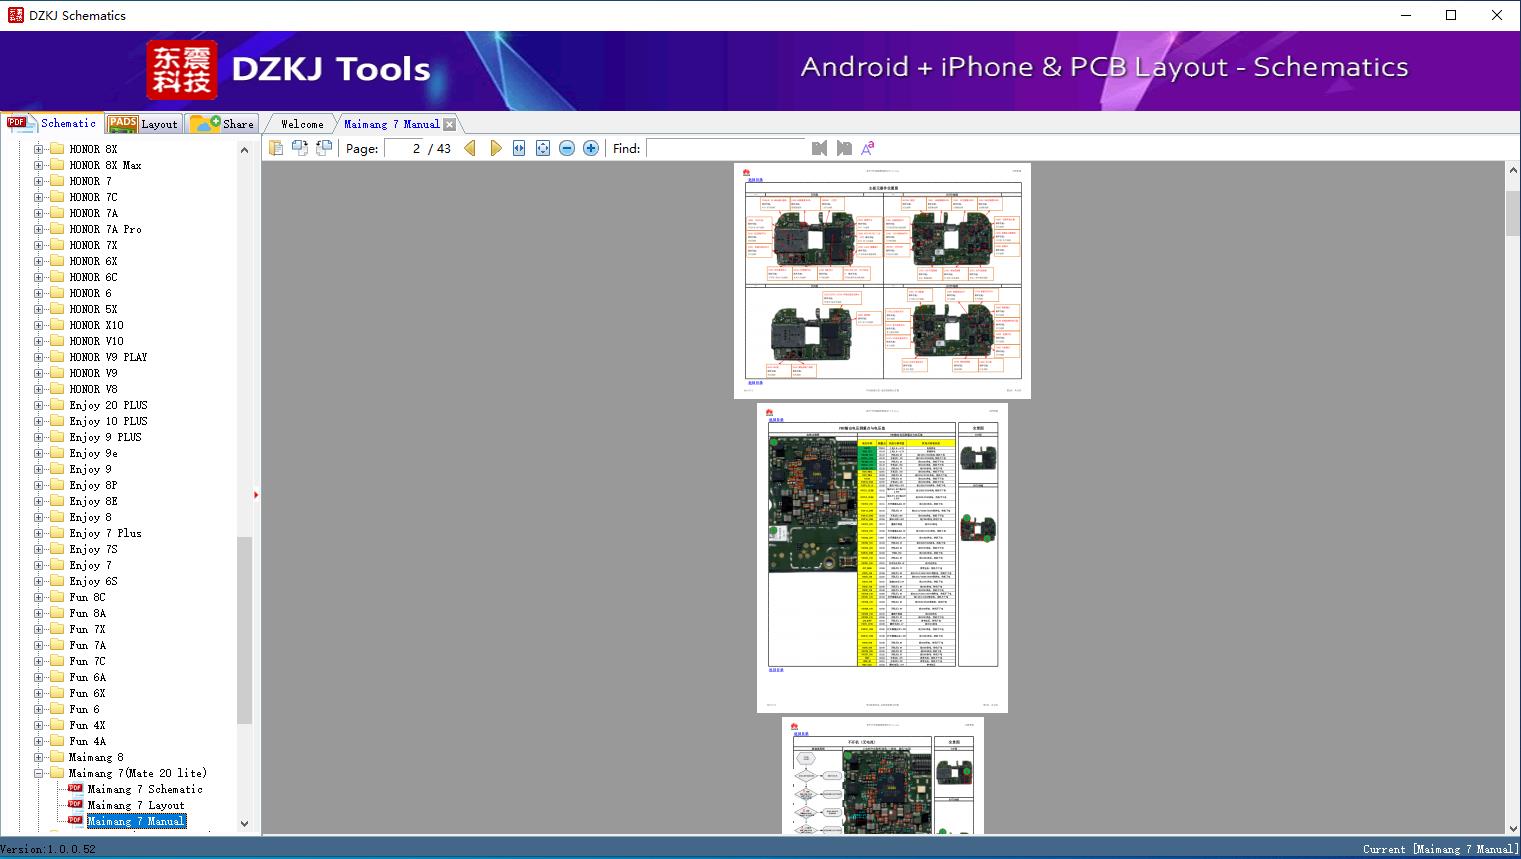The height and width of the screenshot is (859, 1521).
Task: Click the Maimang 7 Schematic PDF icon
Action: coord(75,789)
